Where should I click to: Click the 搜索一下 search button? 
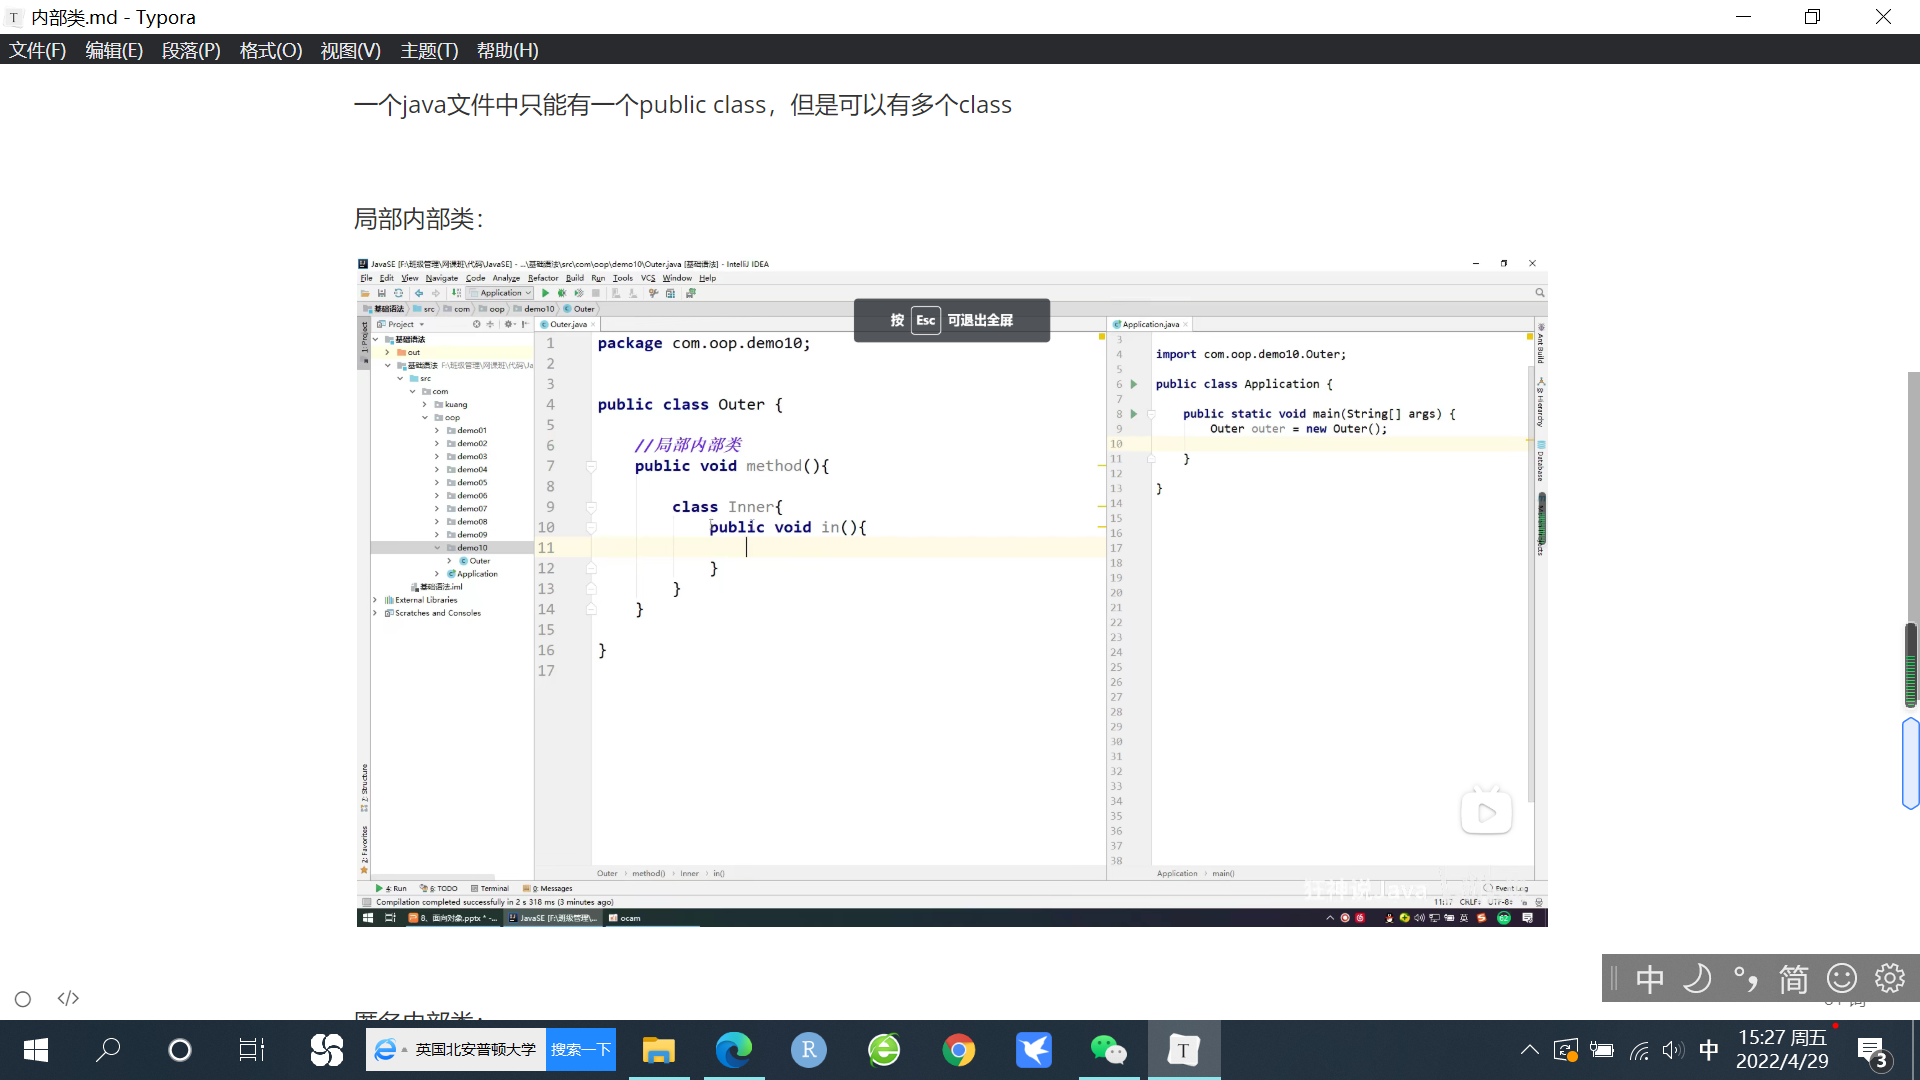click(x=580, y=1050)
